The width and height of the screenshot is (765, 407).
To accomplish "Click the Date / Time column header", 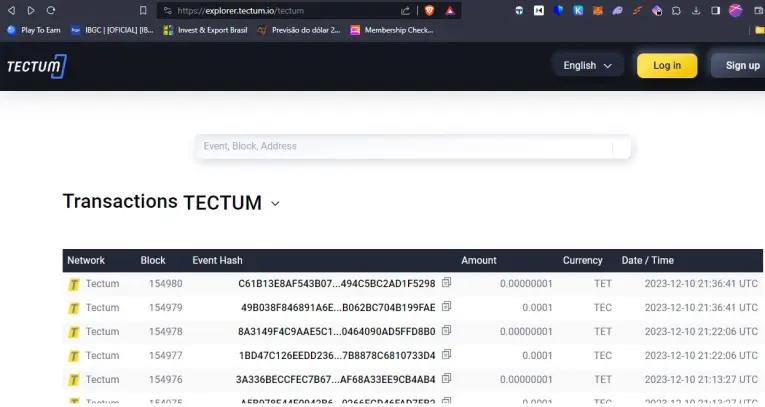I will point(647,261).
